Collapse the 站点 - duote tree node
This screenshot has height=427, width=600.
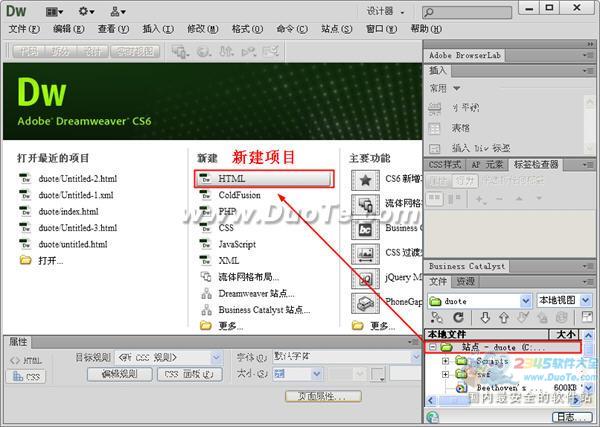coord(433,347)
